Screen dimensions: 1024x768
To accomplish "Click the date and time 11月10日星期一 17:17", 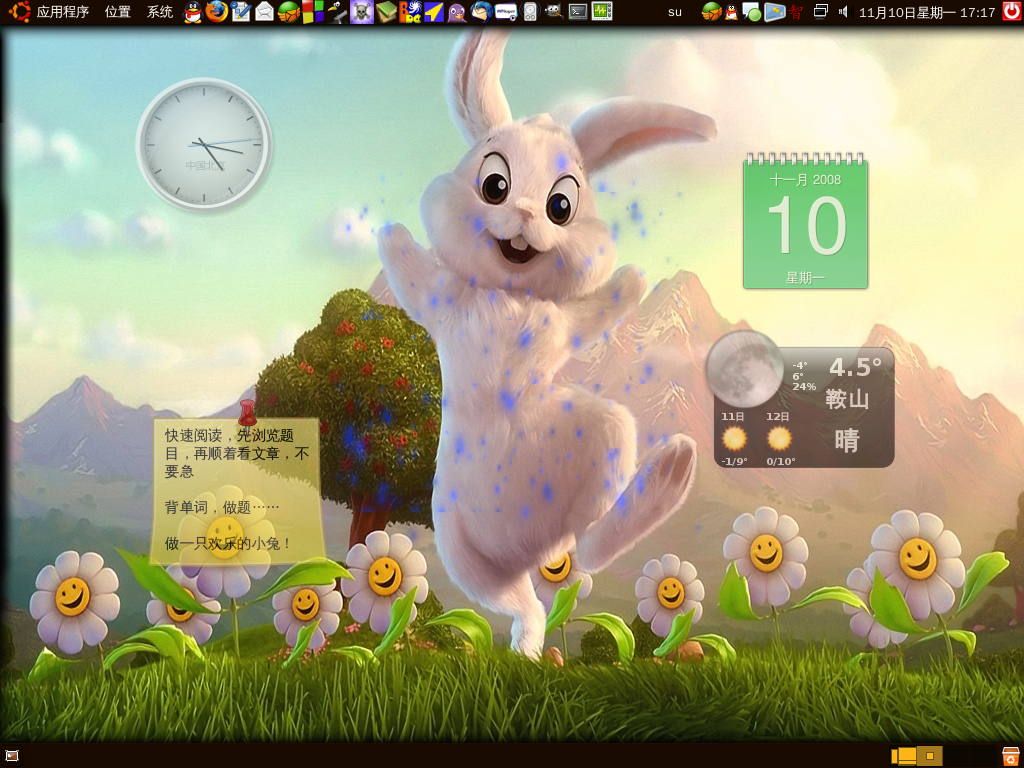I will pyautogui.click(x=927, y=12).
